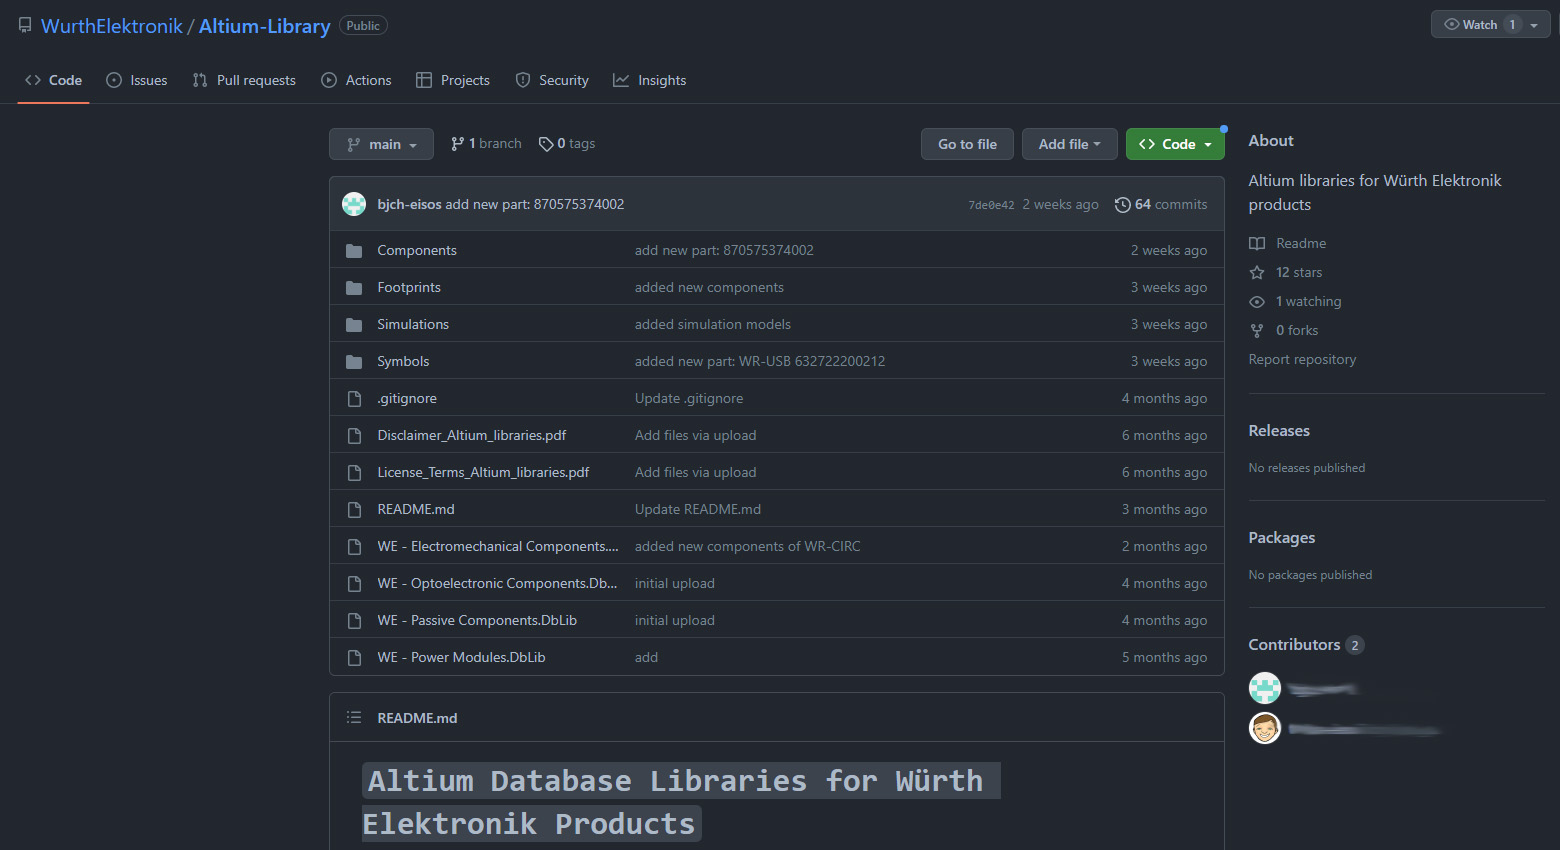Open the green Code dropdown
This screenshot has width=1560, height=850.
tap(1175, 144)
